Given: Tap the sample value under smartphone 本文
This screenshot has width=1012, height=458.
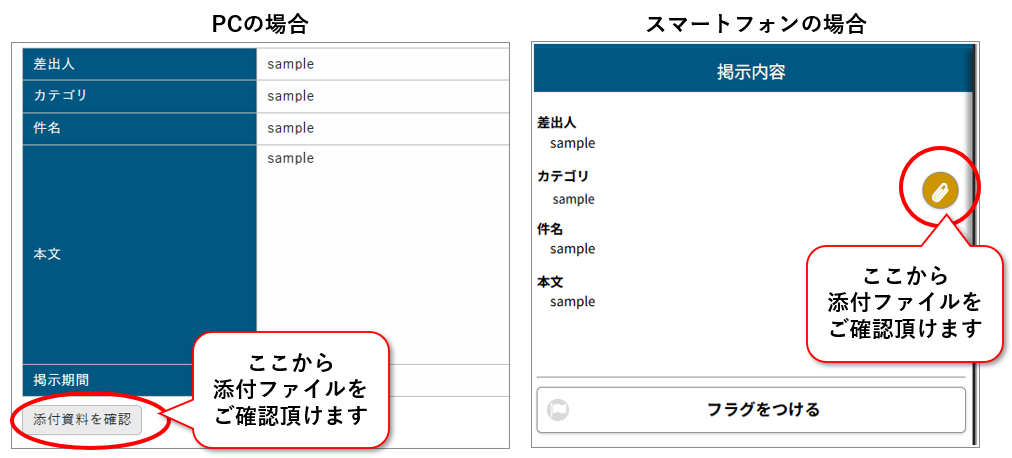Looking at the screenshot, I should 572,301.
